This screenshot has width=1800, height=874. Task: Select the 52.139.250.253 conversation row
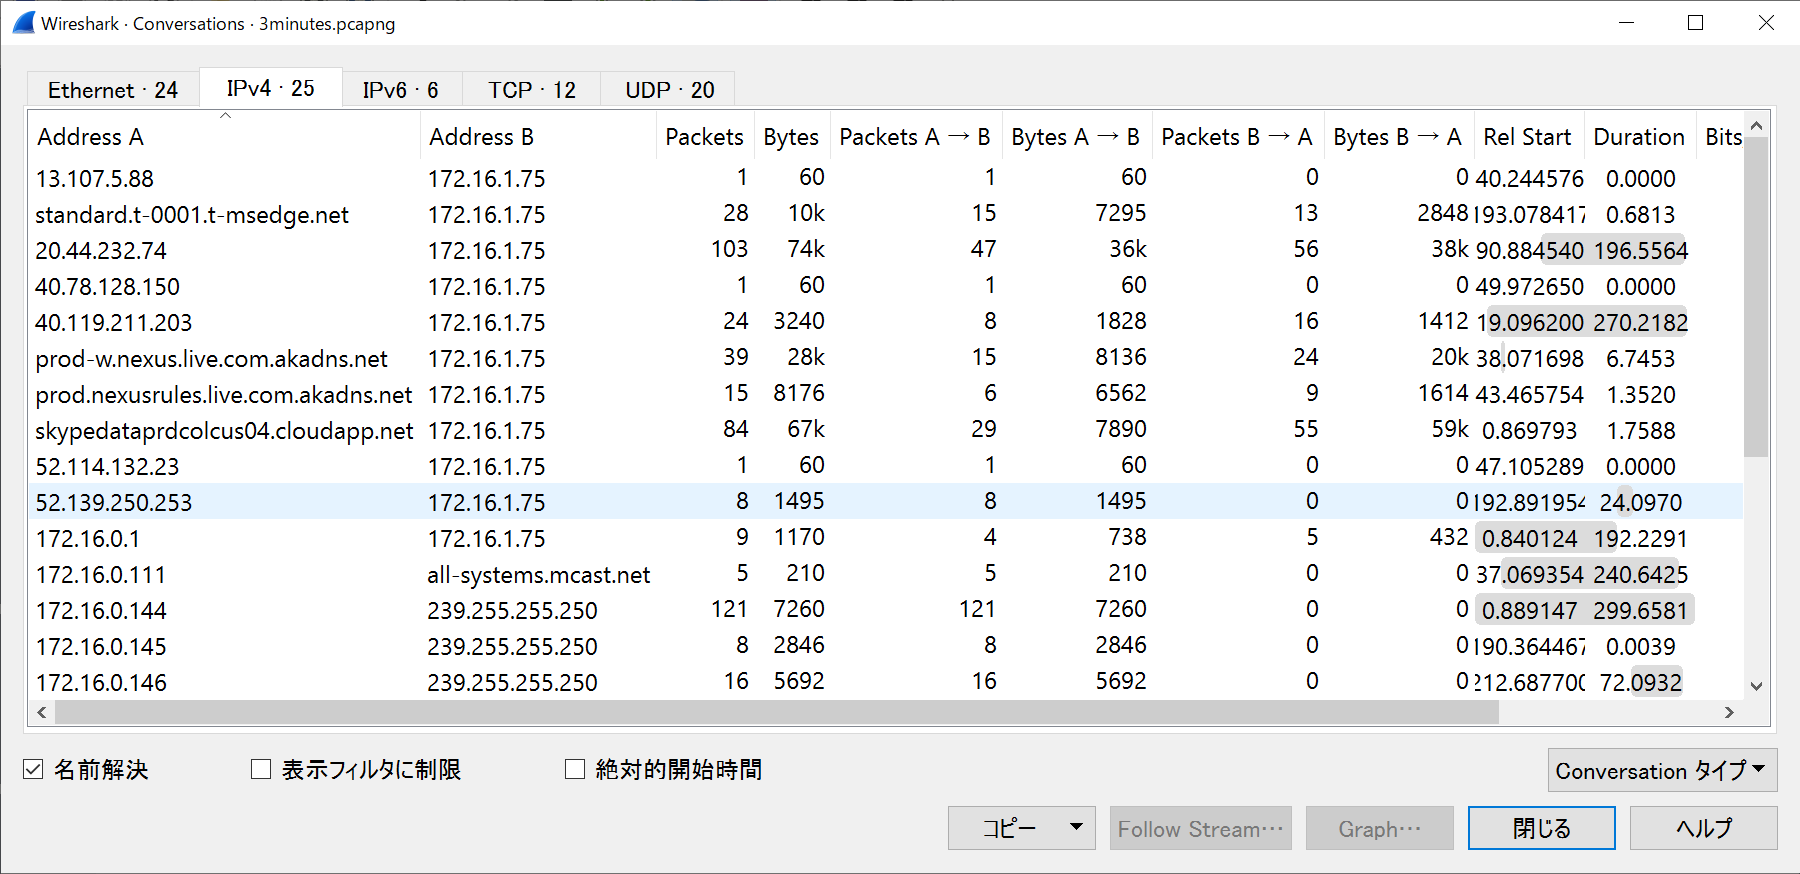point(886,502)
